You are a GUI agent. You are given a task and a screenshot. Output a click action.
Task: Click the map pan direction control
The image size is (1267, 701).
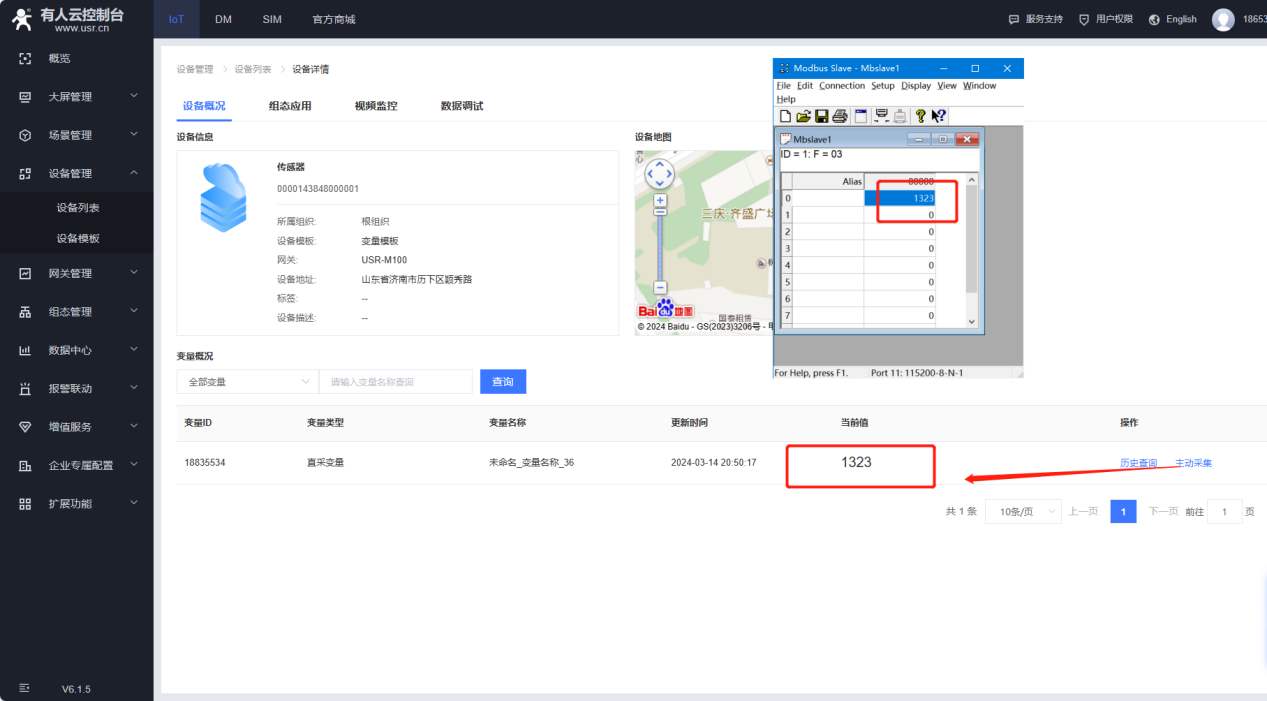pos(659,174)
